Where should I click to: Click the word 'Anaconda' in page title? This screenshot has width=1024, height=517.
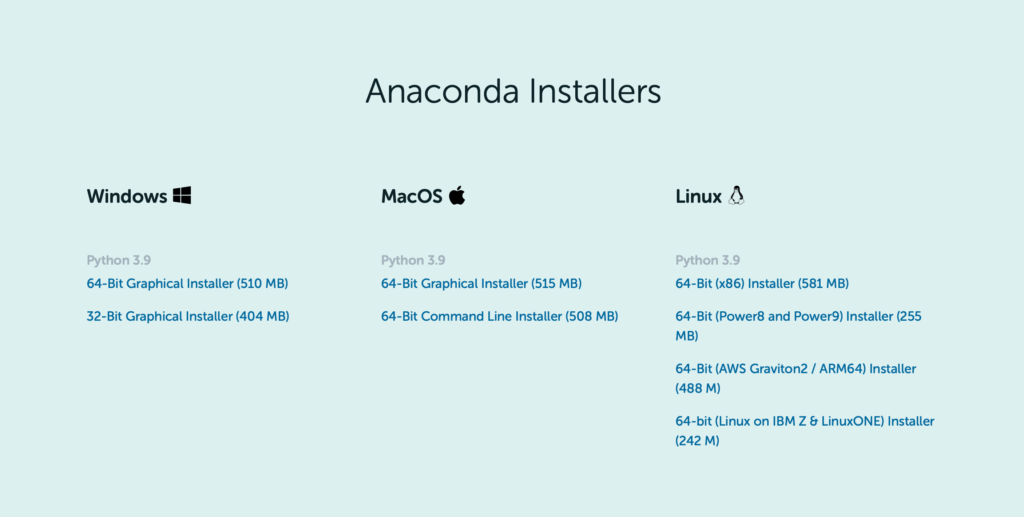pos(443,91)
